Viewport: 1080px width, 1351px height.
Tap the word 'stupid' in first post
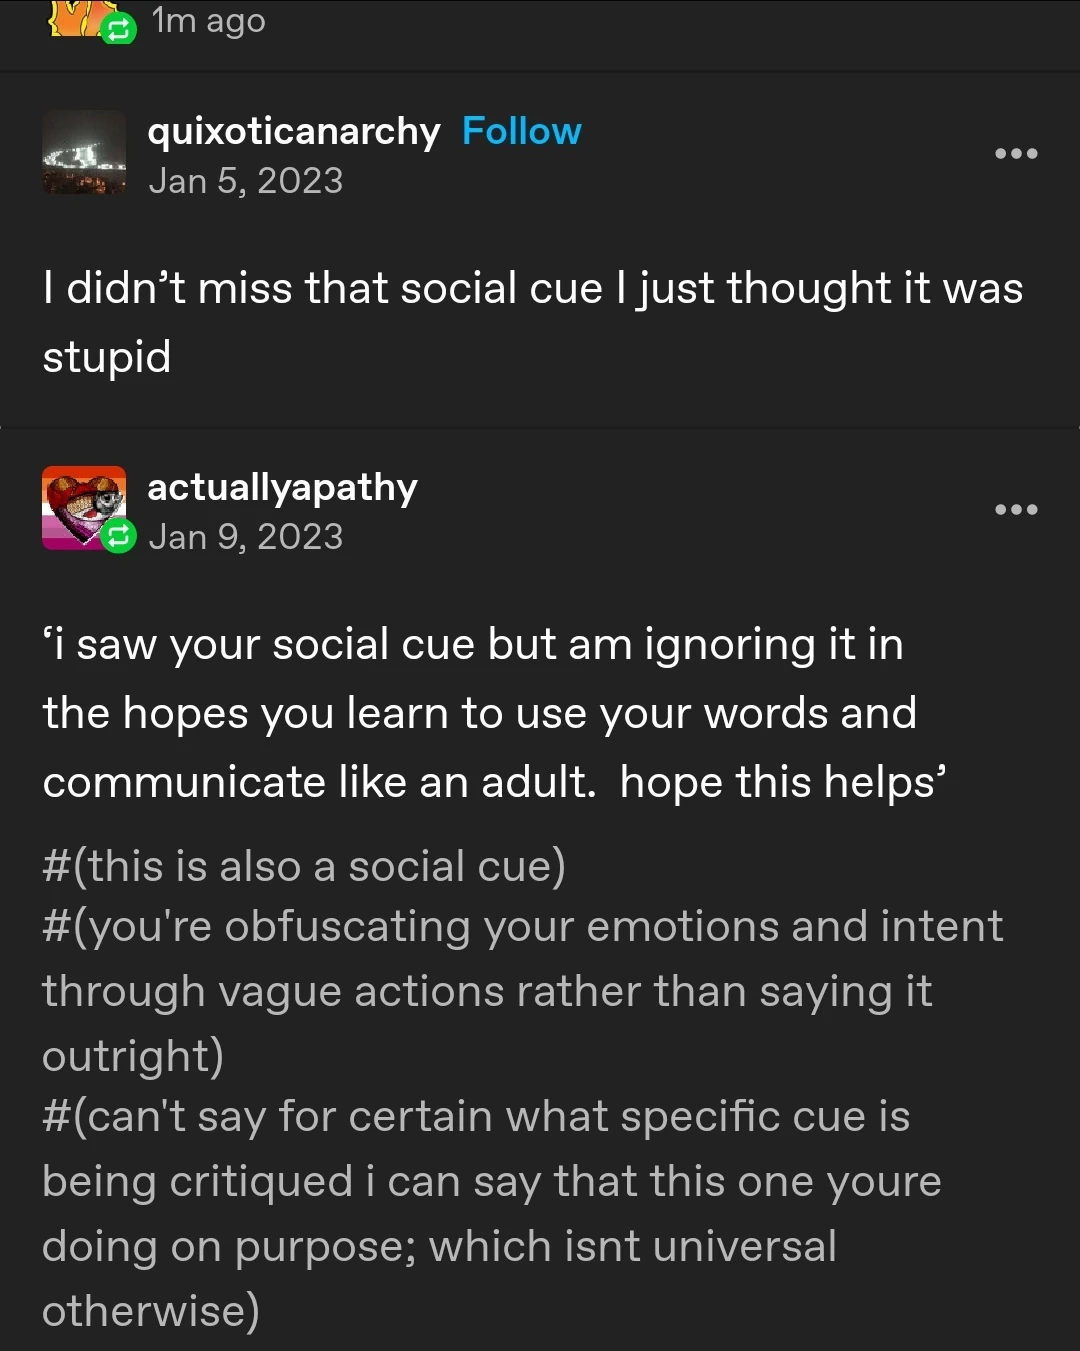coord(107,358)
